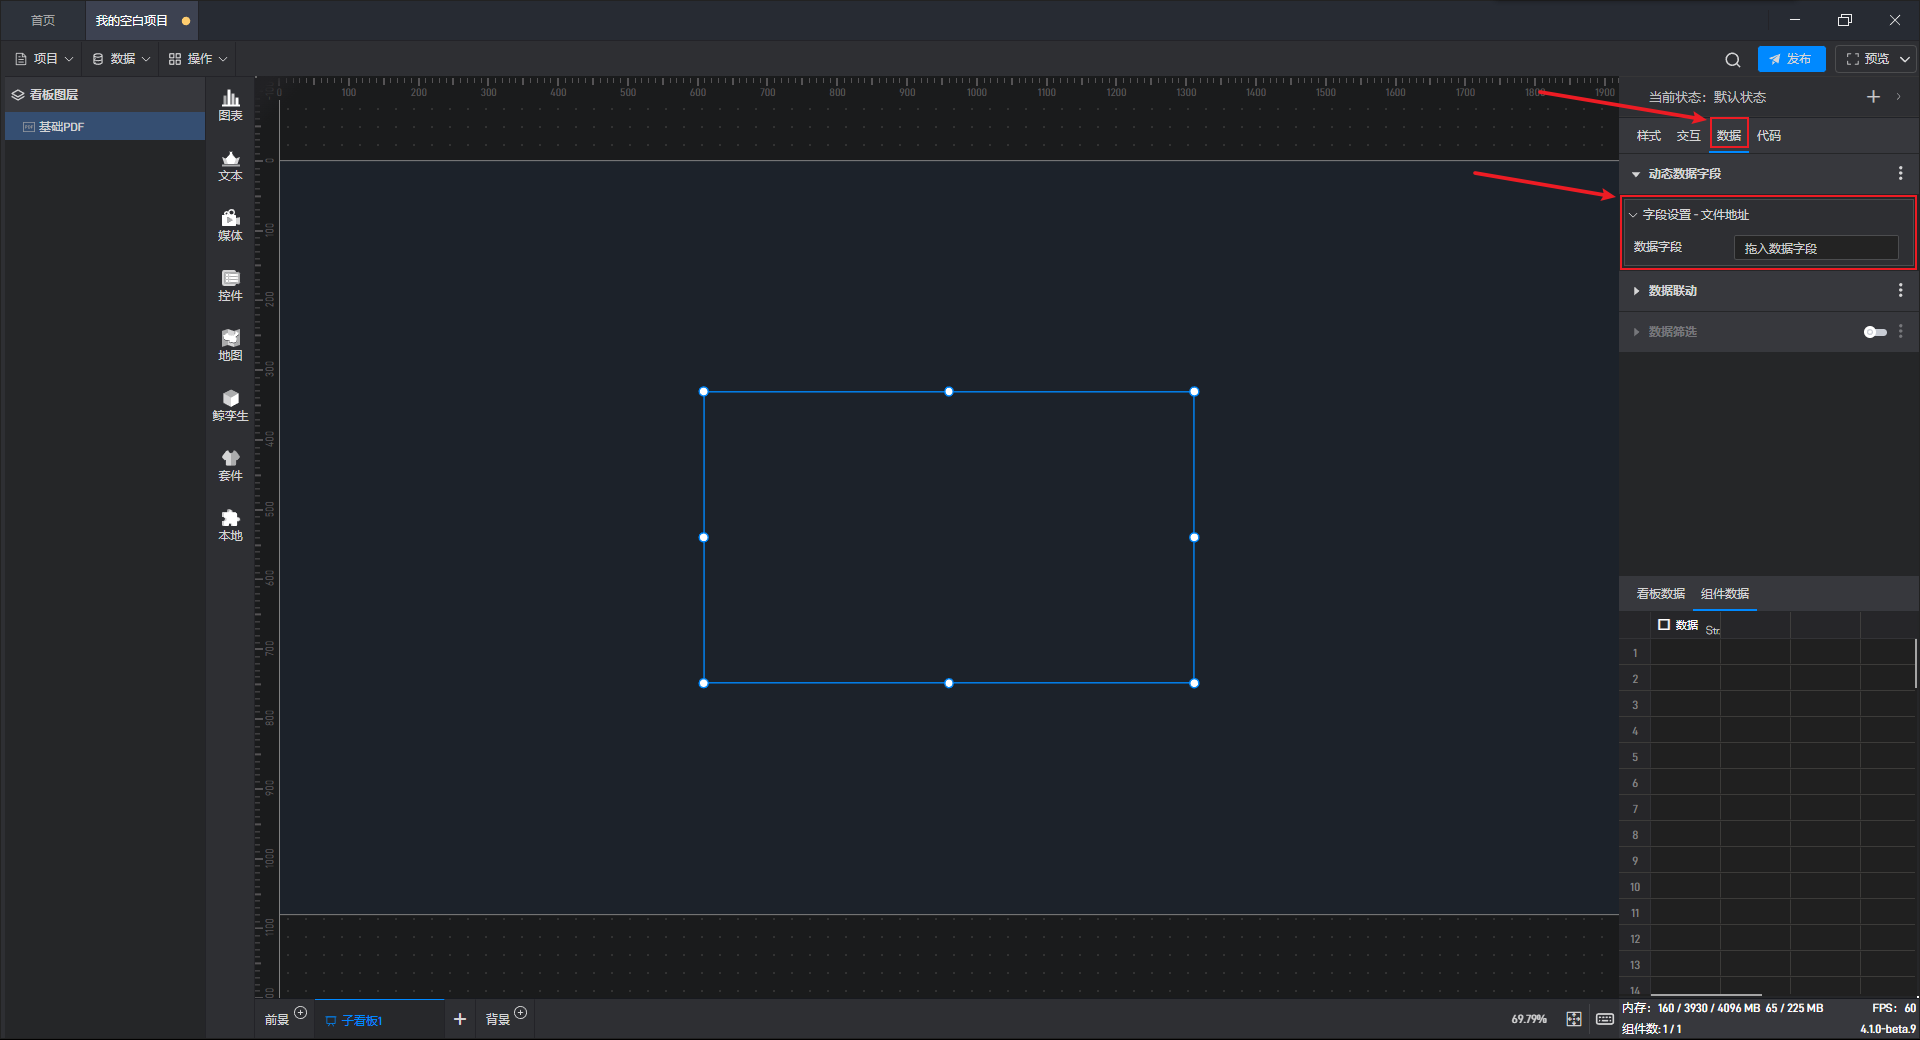Click the 预览 preview button
Viewport: 1920px width, 1040px height.
[x=1868, y=59]
